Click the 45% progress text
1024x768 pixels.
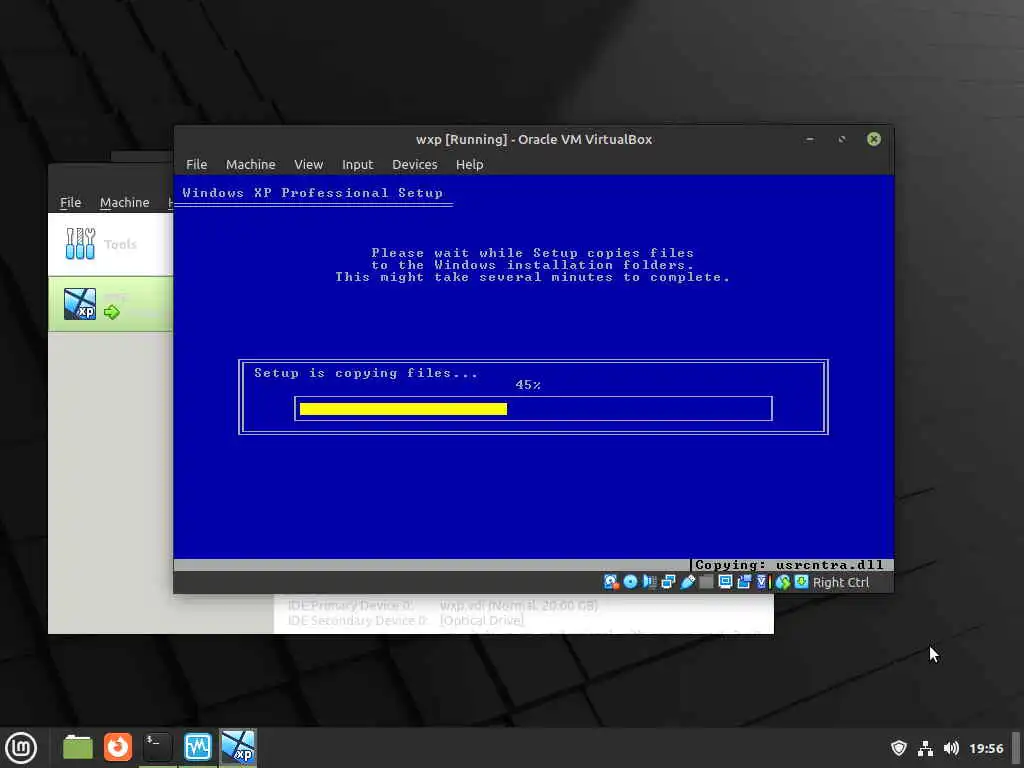click(528, 385)
